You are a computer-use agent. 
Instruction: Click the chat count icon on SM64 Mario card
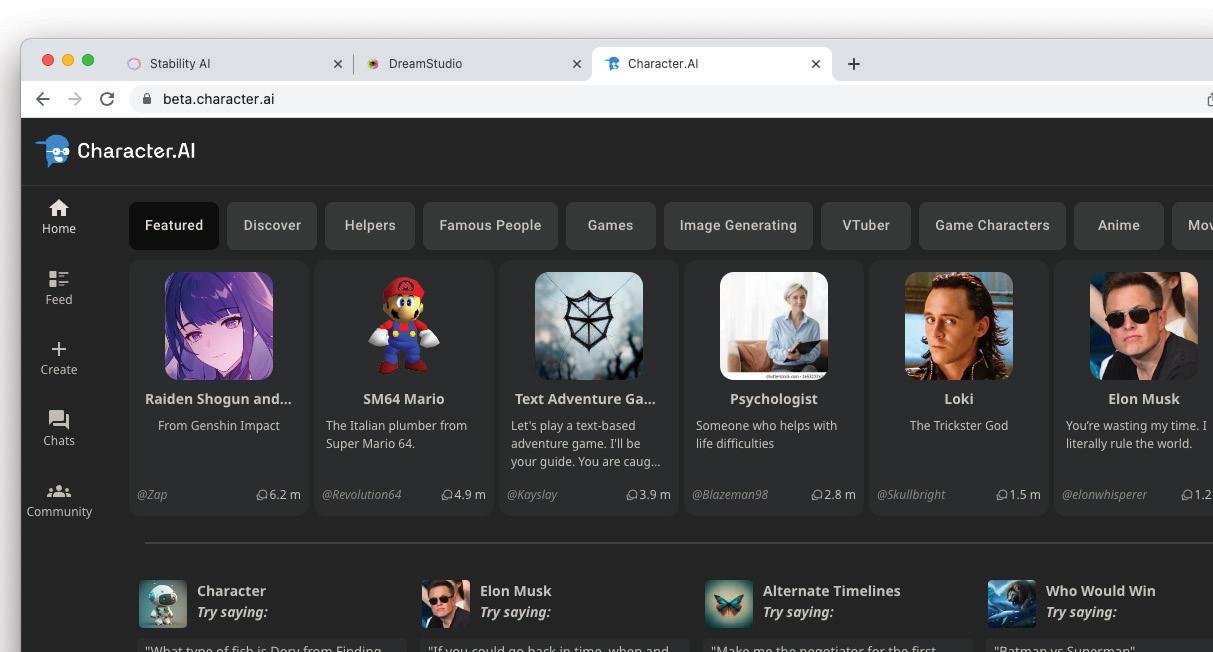point(447,495)
